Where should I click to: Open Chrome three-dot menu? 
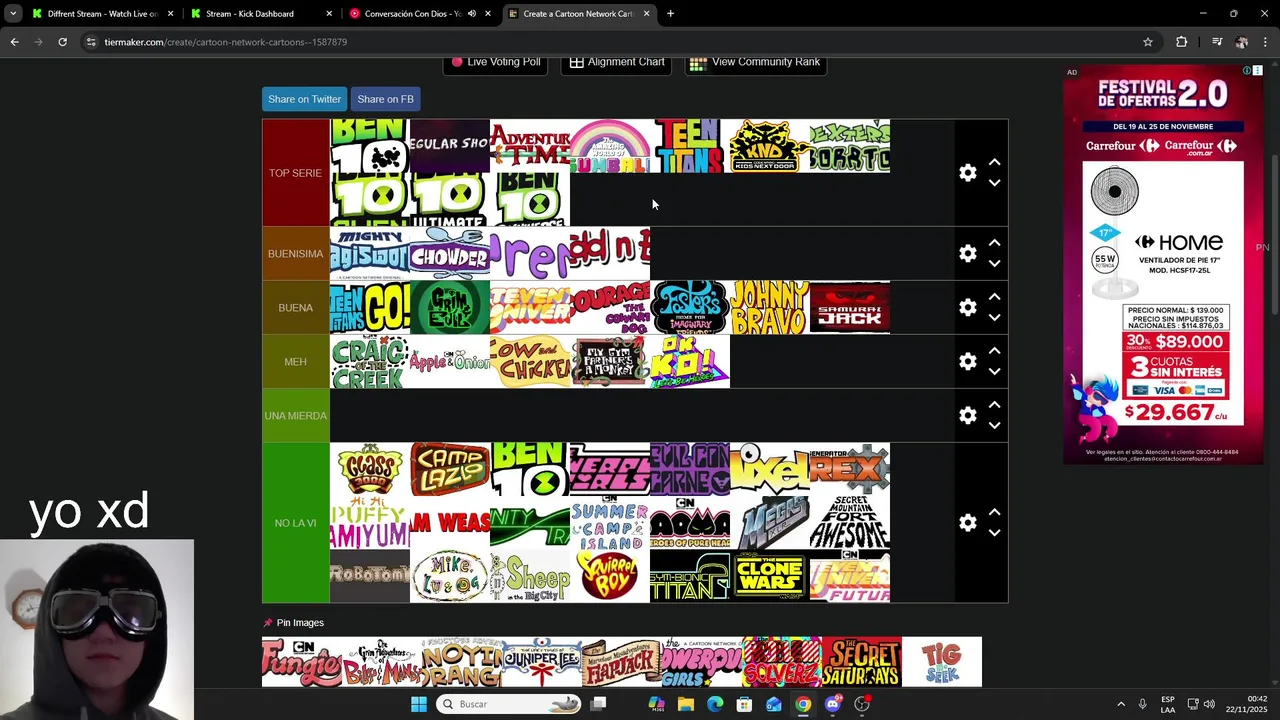point(1266,42)
